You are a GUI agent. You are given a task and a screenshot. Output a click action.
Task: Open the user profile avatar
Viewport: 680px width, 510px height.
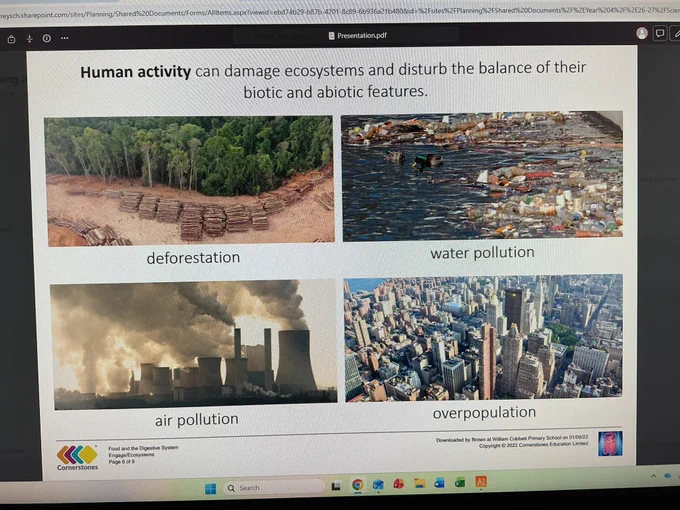pyautogui.click(x=642, y=33)
